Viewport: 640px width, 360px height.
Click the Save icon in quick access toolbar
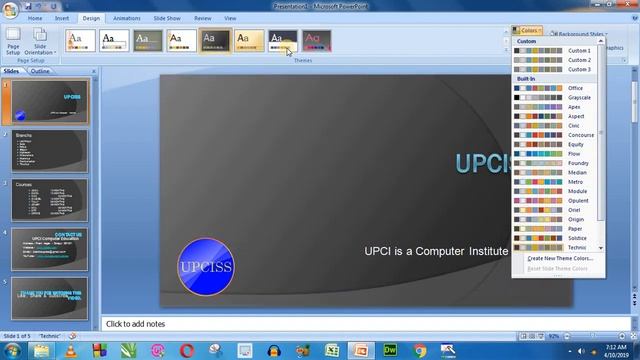(28, 7)
